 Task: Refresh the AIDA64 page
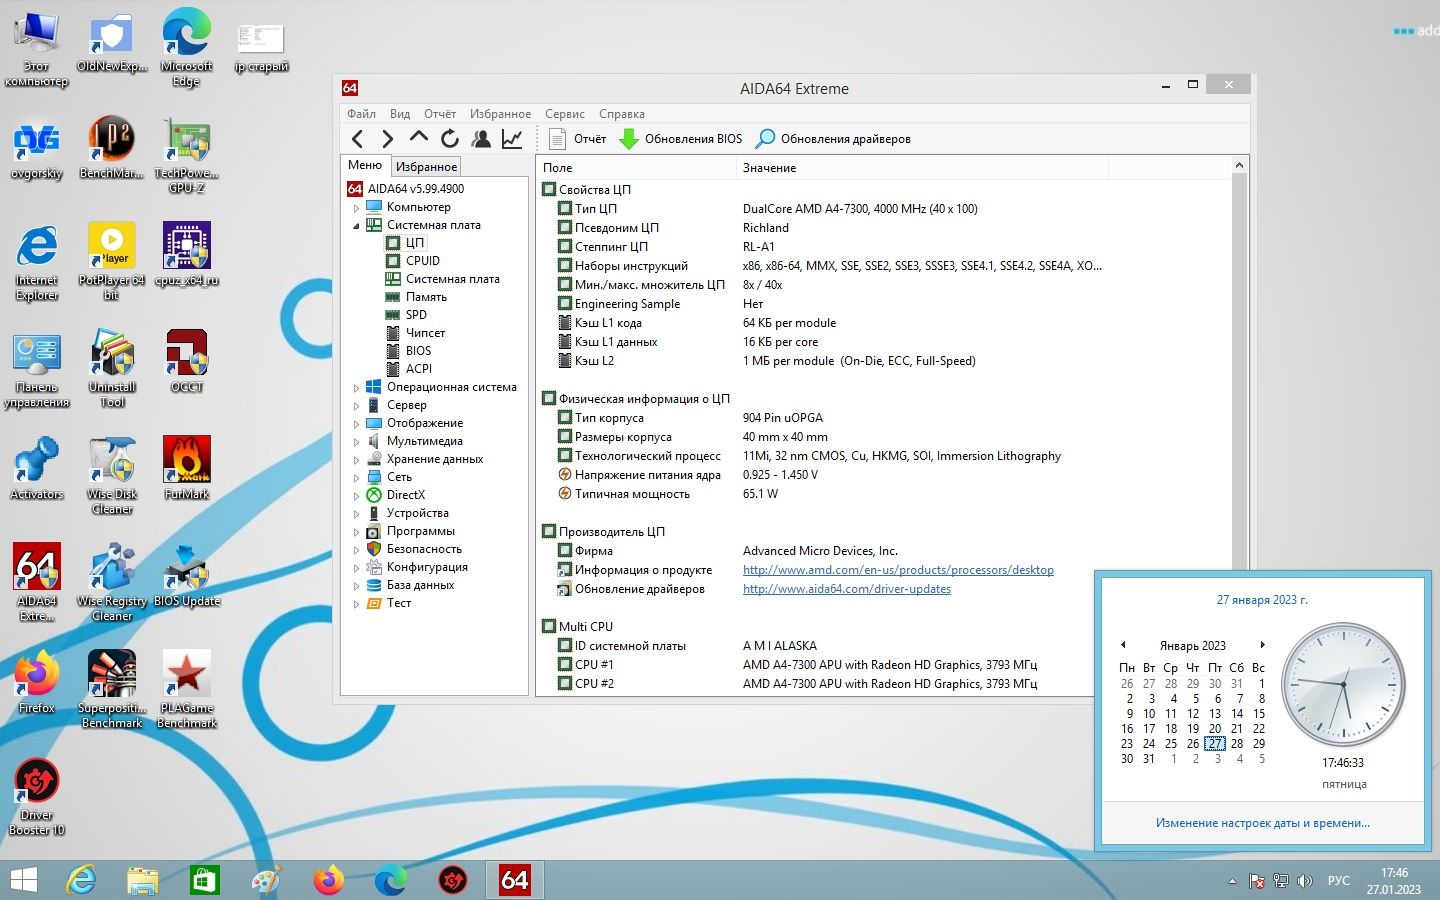(x=450, y=139)
